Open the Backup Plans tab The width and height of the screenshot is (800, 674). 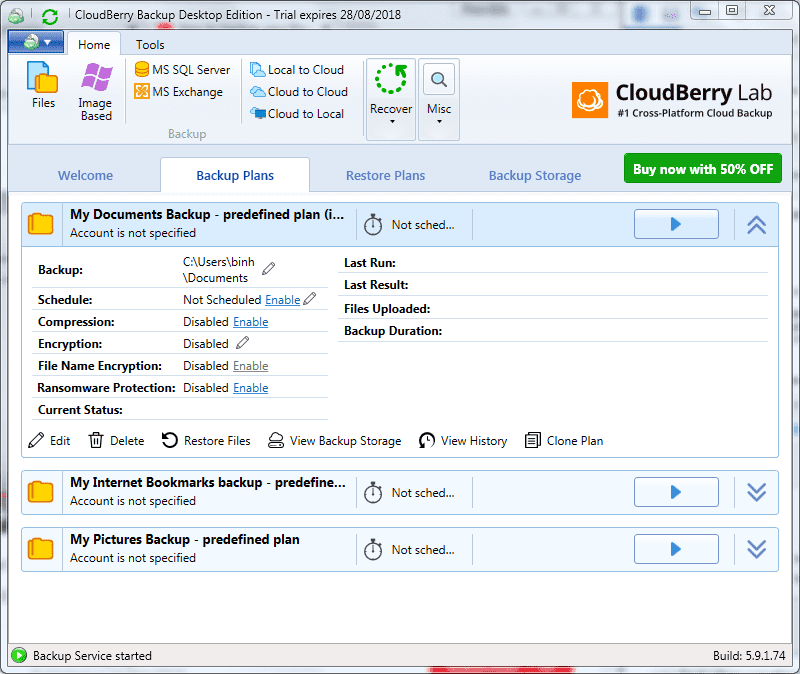[x=235, y=175]
